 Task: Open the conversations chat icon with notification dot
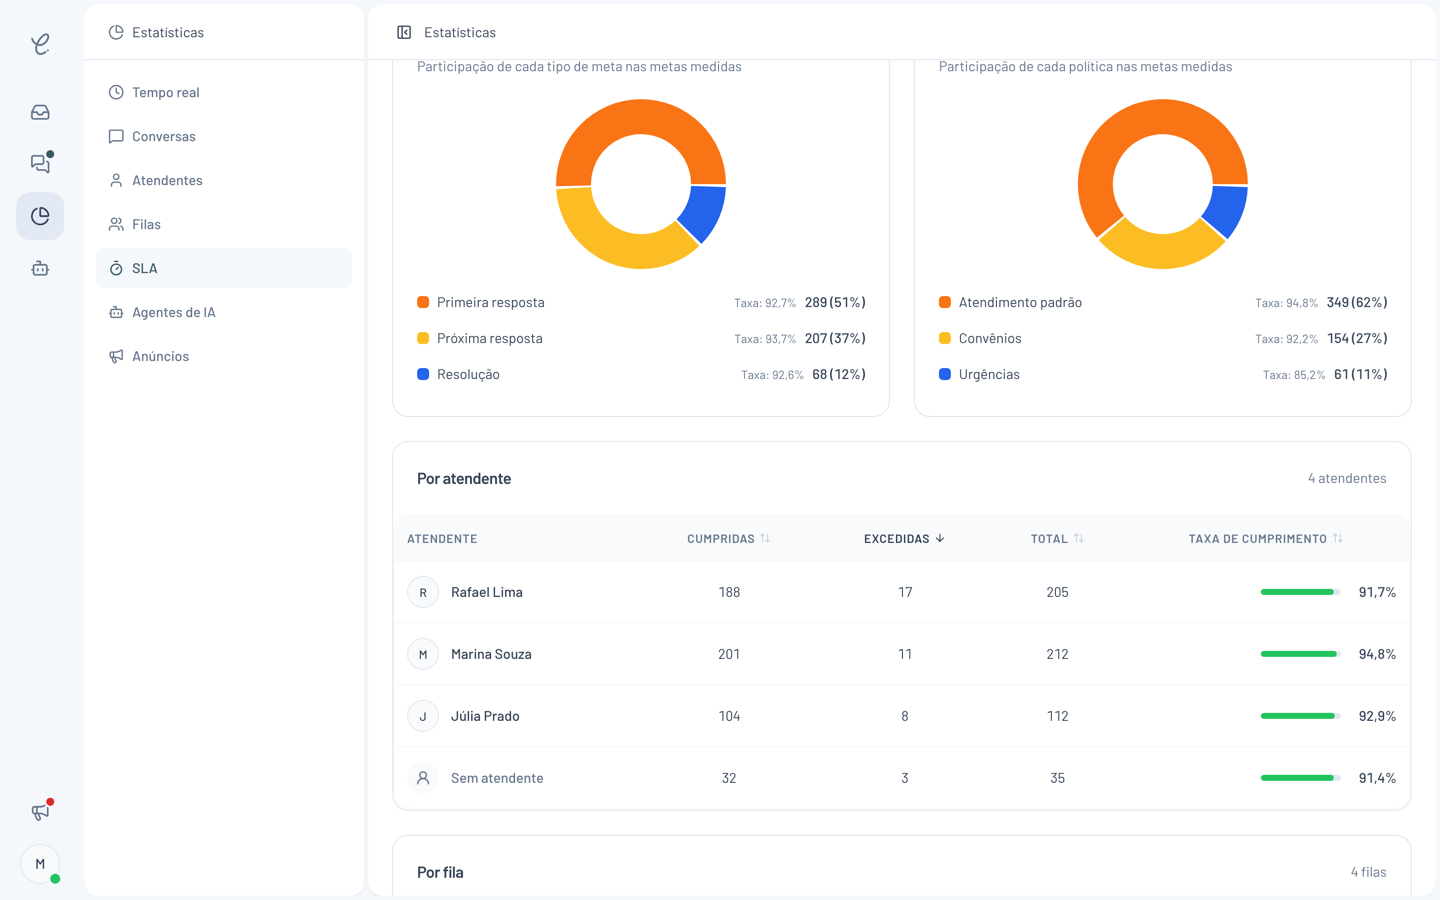(40, 163)
